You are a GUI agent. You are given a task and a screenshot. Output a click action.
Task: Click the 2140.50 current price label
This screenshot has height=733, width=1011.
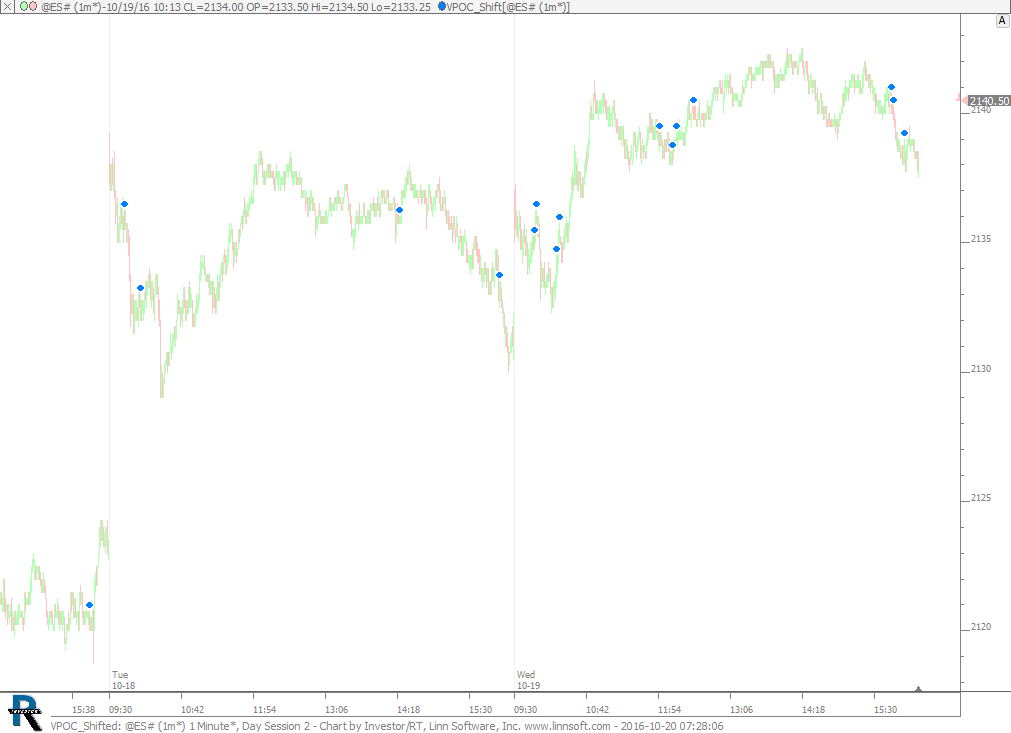(989, 101)
